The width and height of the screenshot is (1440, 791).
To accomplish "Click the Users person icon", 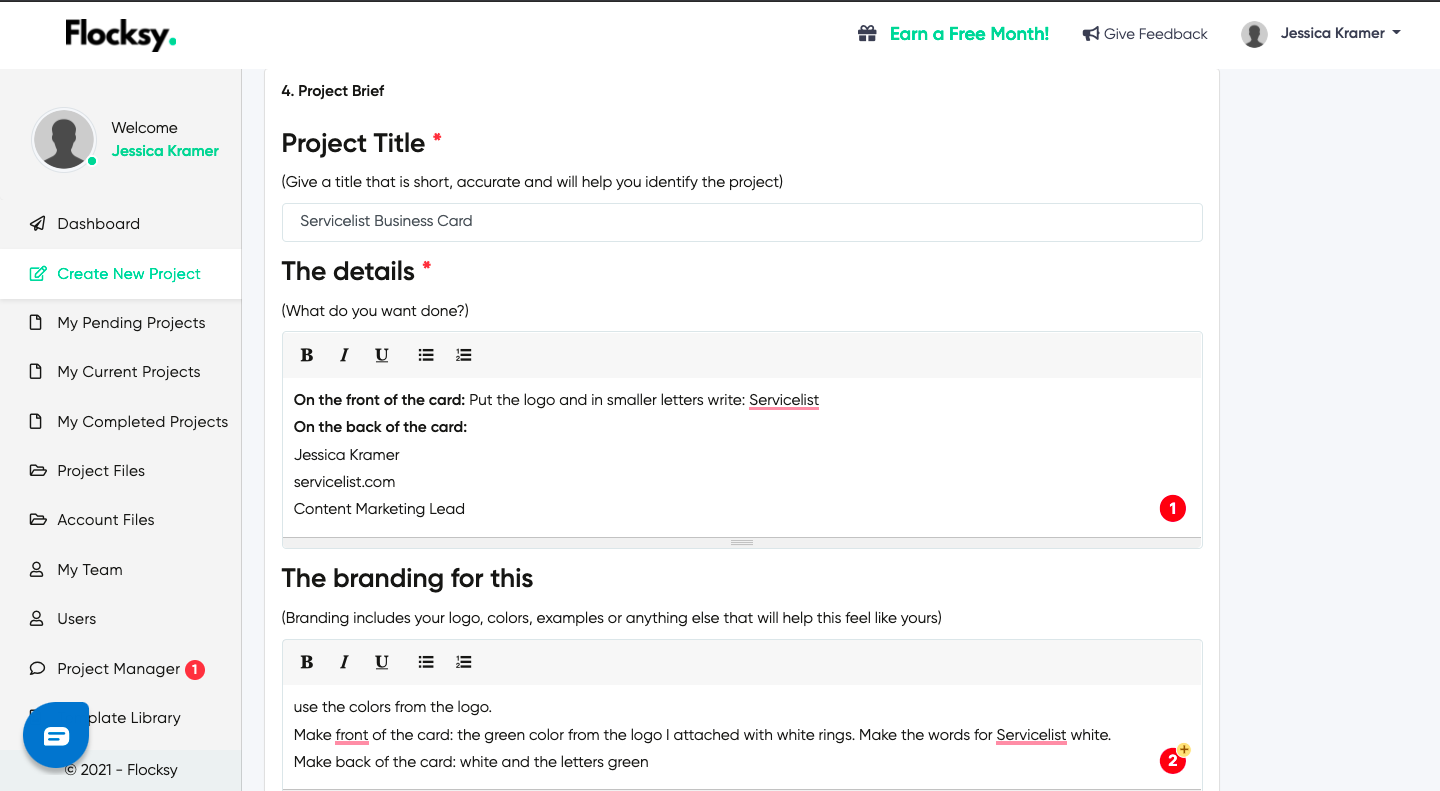I will pyautogui.click(x=36, y=619).
